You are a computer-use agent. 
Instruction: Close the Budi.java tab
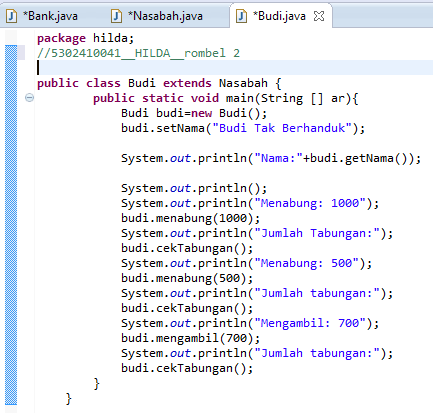coord(319,16)
